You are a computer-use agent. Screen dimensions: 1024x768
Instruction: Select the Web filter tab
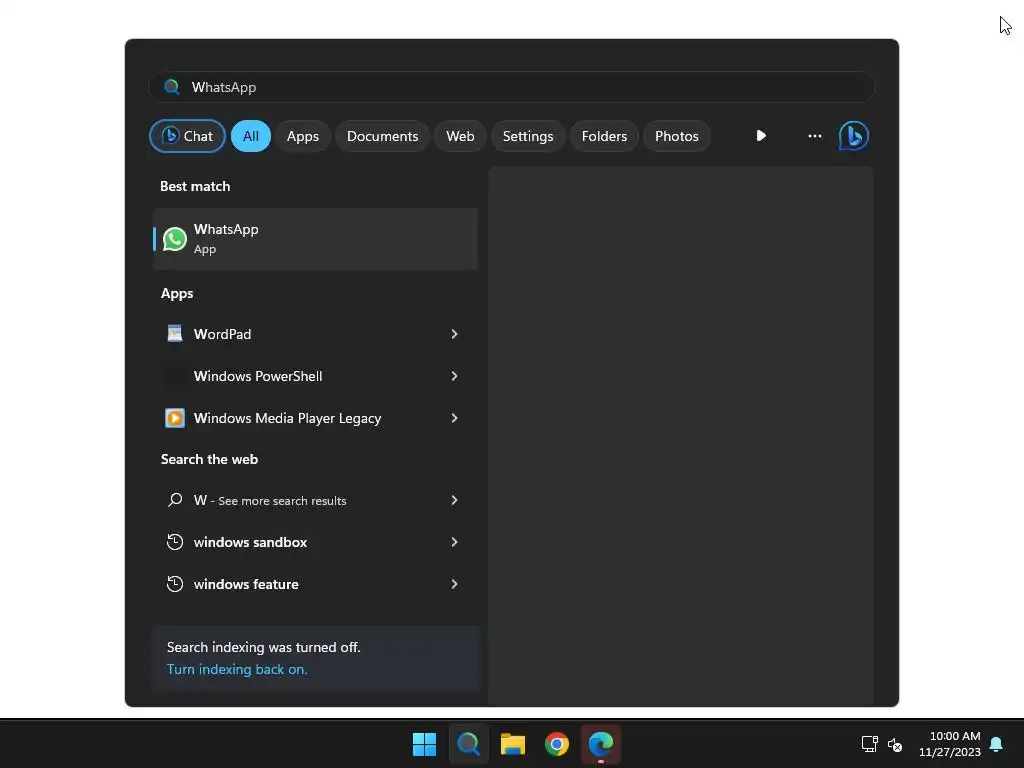[x=460, y=136]
